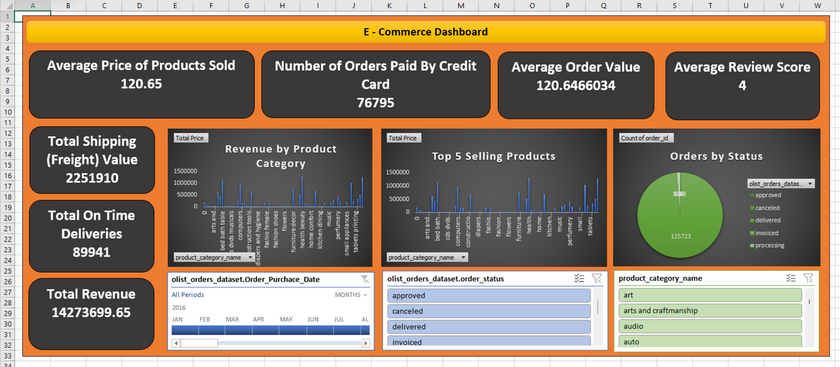Click processing entry in pie chart legend
This screenshot has width=840, height=367.
[x=768, y=245]
